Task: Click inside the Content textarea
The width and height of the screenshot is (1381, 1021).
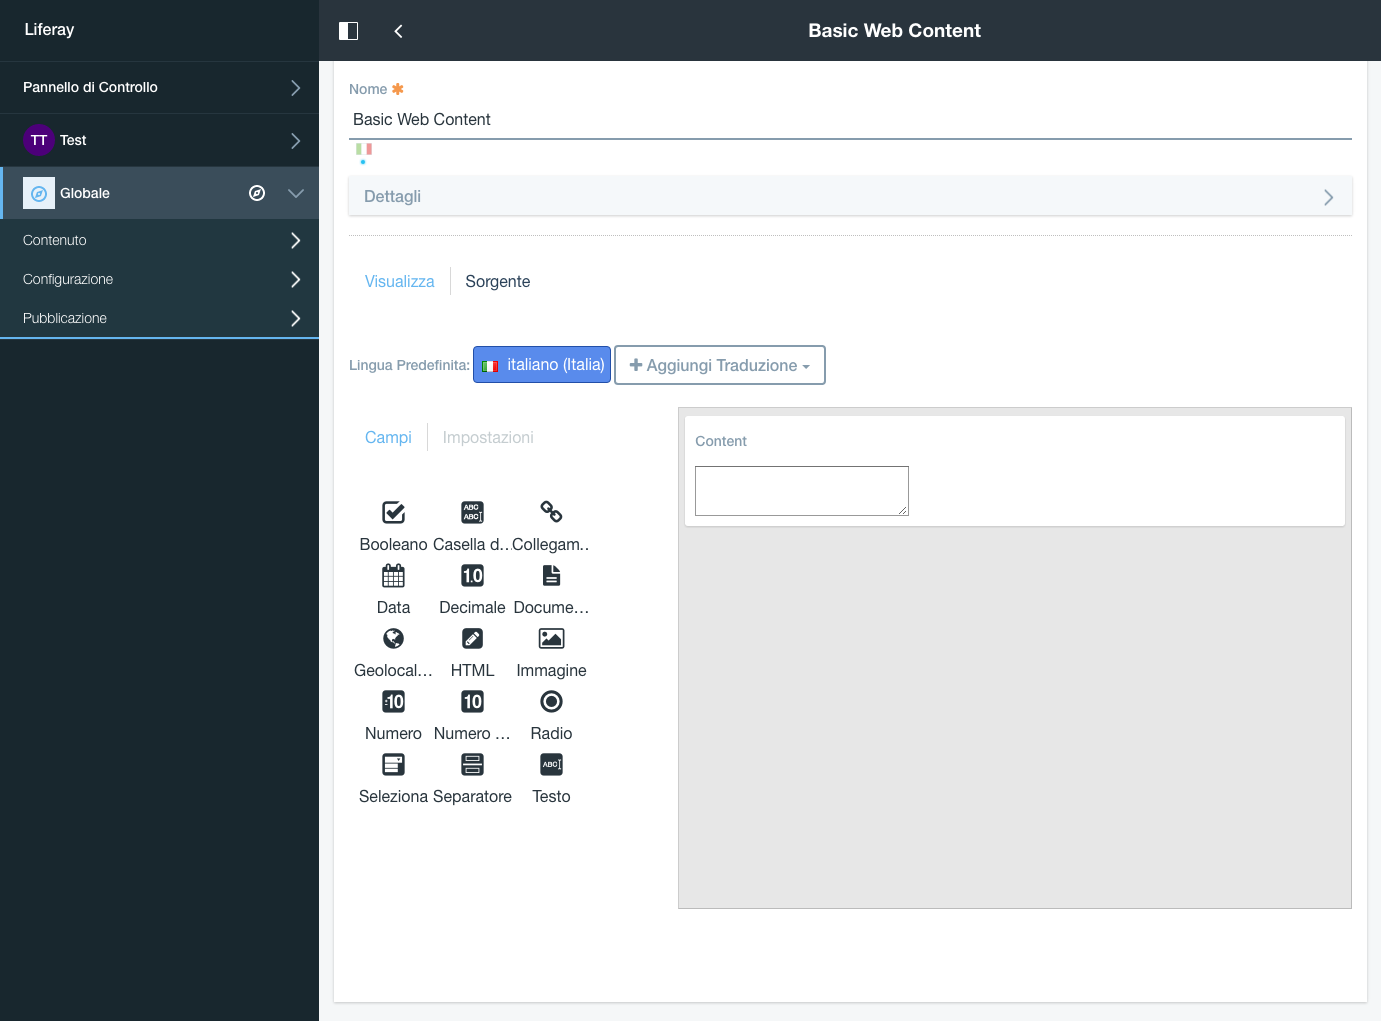Action: tap(802, 491)
